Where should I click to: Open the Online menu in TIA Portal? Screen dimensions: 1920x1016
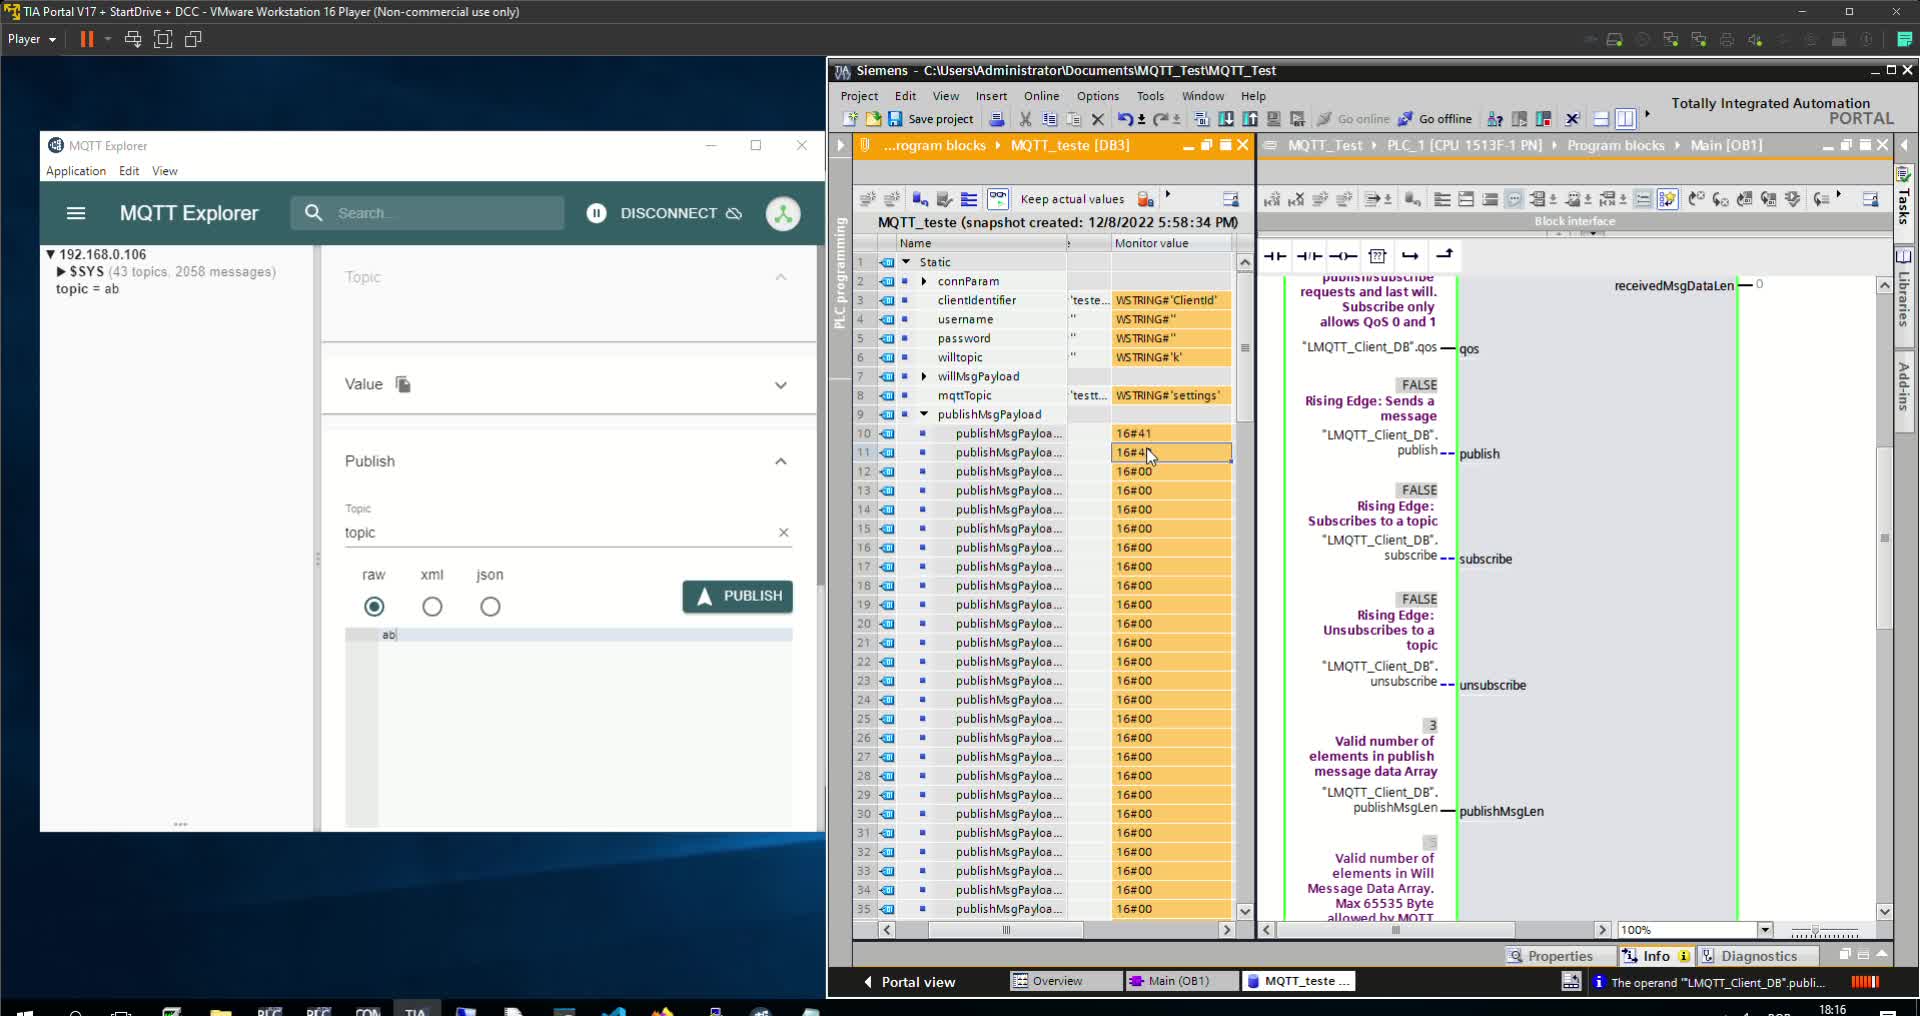point(1040,96)
